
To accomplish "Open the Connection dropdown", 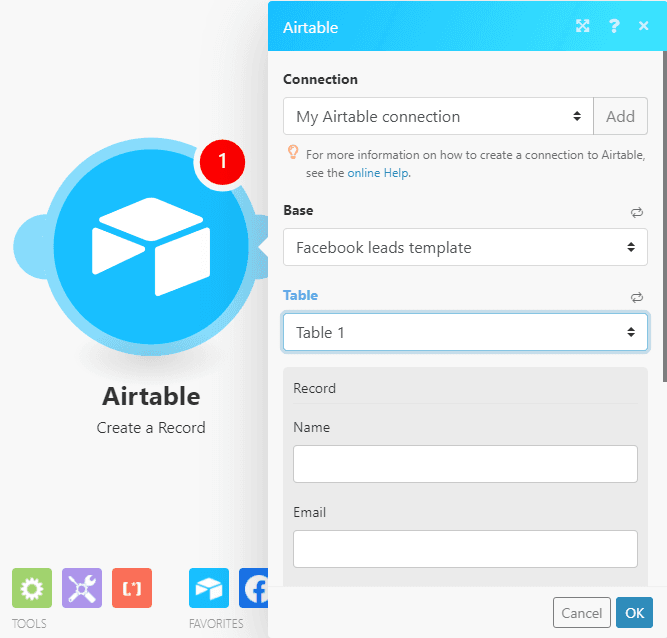I will pos(438,116).
